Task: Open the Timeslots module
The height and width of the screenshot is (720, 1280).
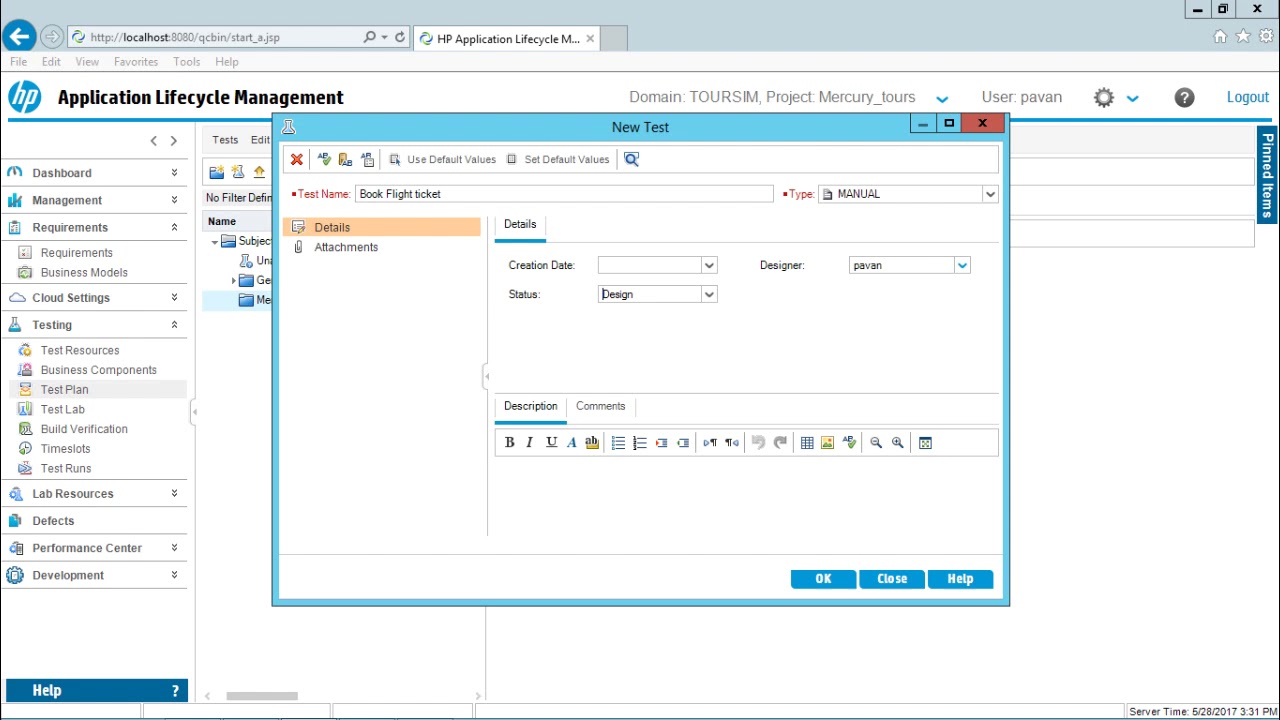Action: pyautogui.click(x=65, y=449)
